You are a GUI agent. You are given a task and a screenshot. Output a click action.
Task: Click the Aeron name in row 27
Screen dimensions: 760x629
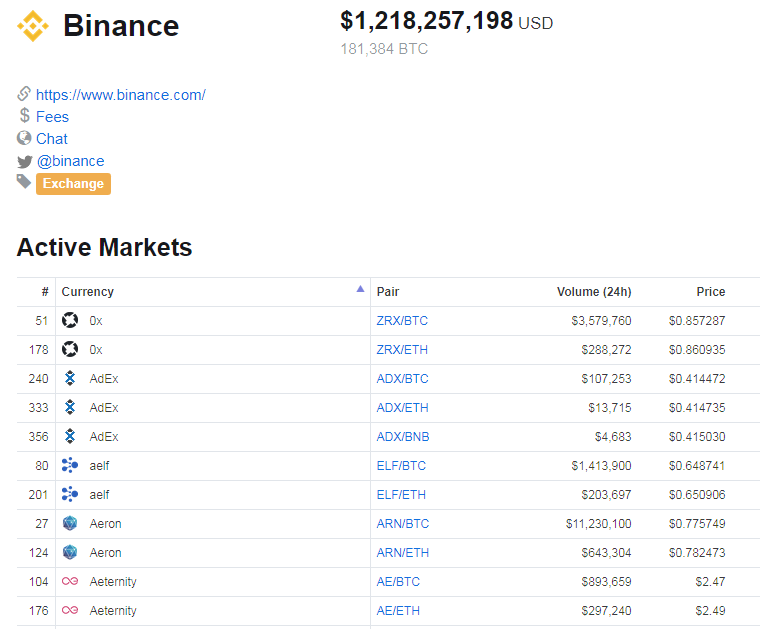pos(105,524)
